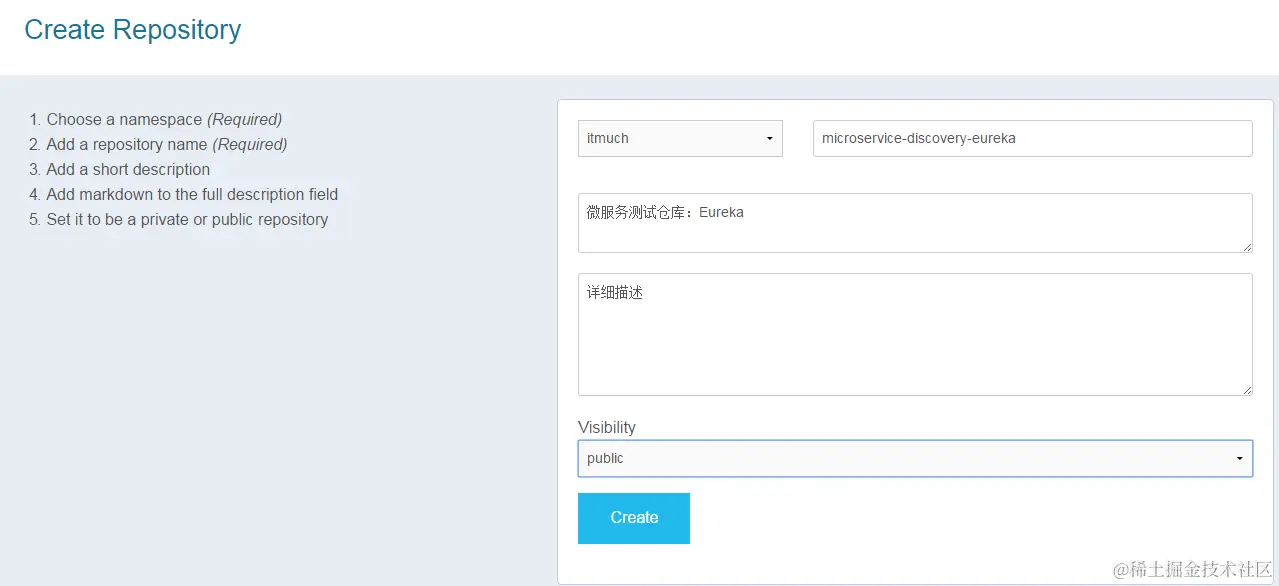1279x586 pixels.
Task: Click step 4 text about markdown full description
Action: click(192, 194)
